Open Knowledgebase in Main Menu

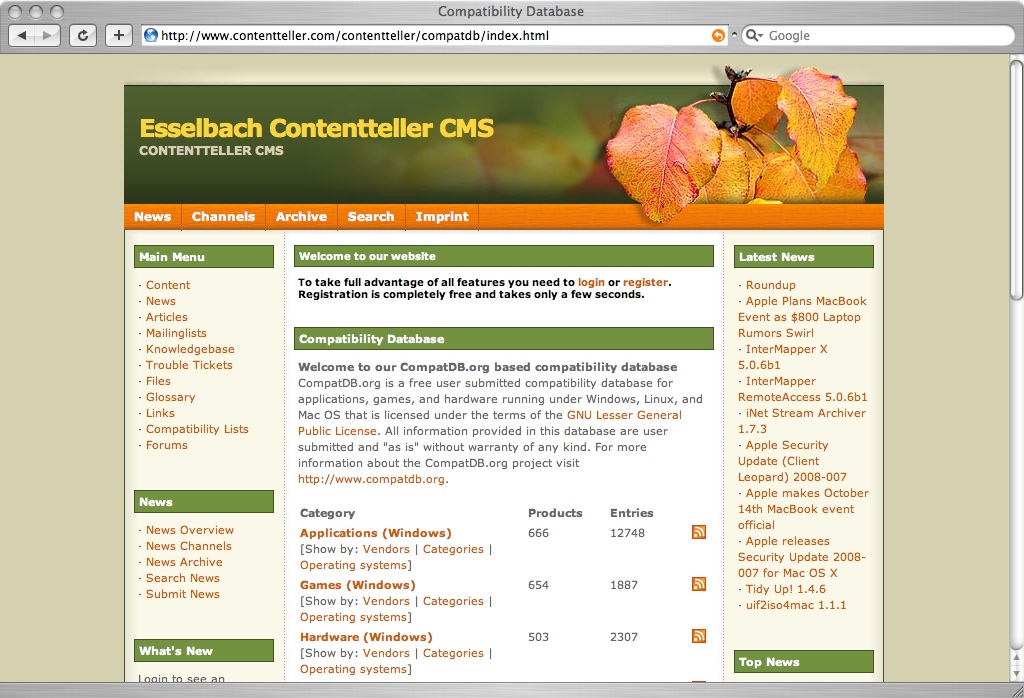coord(190,349)
